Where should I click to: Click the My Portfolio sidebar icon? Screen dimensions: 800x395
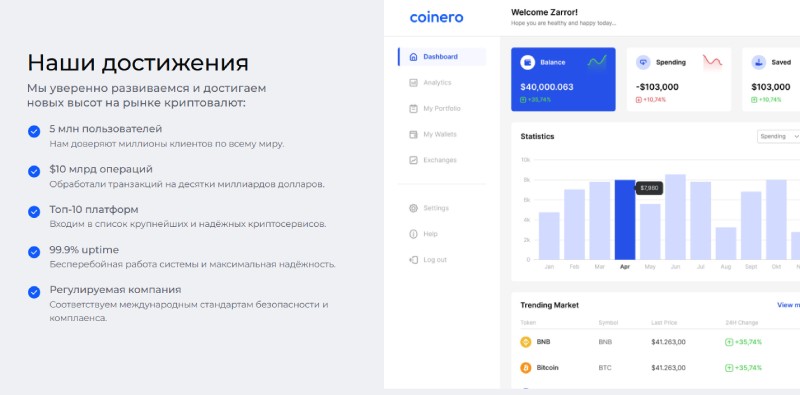click(413, 108)
